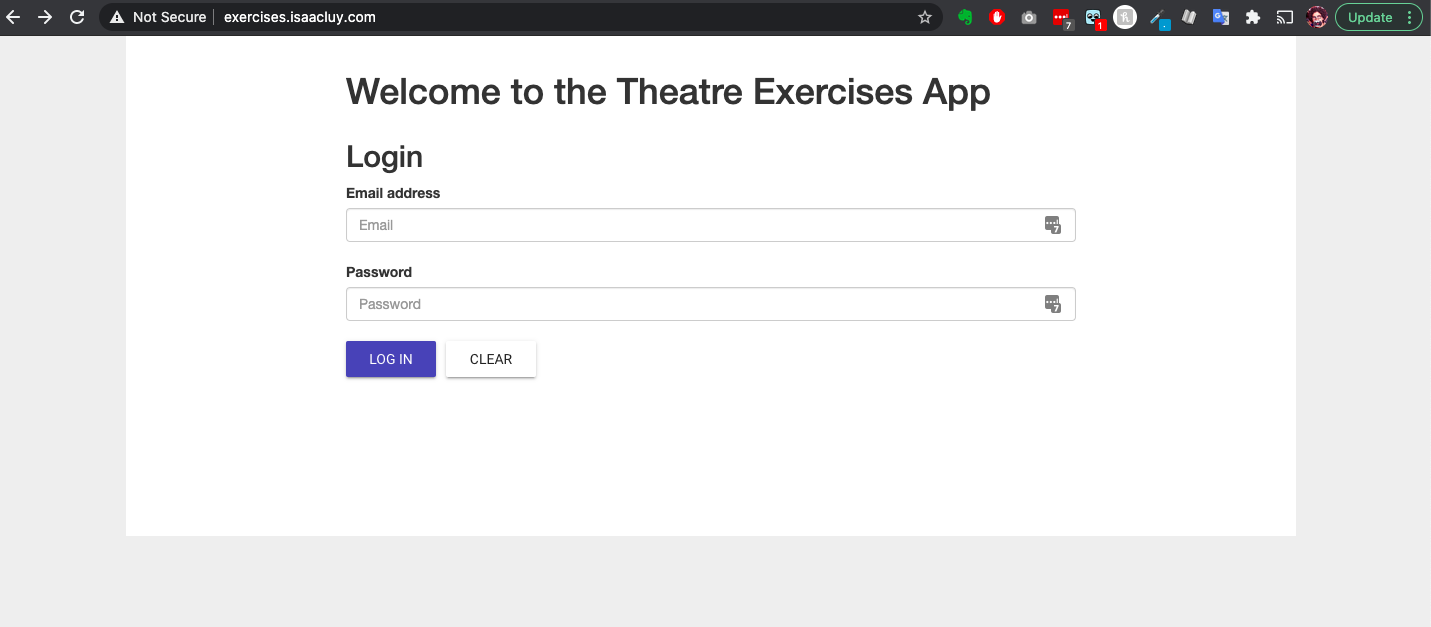
Task: Click 'Welcome to the Theatre Exercises App' heading
Action: [668, 92]
